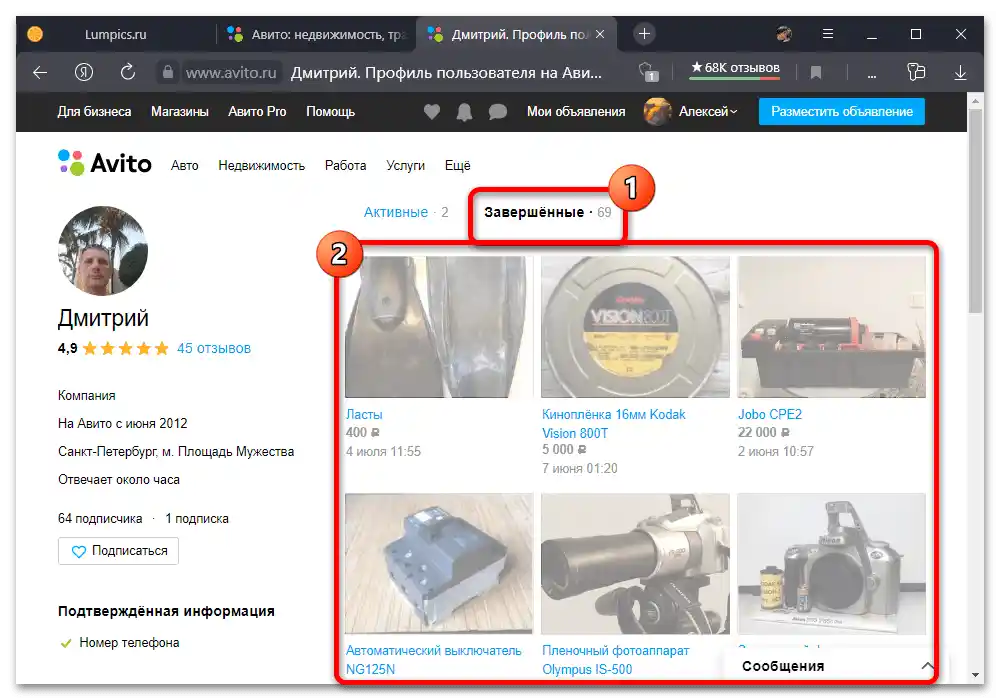Open the browser hamburger menu
The image size is (1000, 700).
[828, 34]
